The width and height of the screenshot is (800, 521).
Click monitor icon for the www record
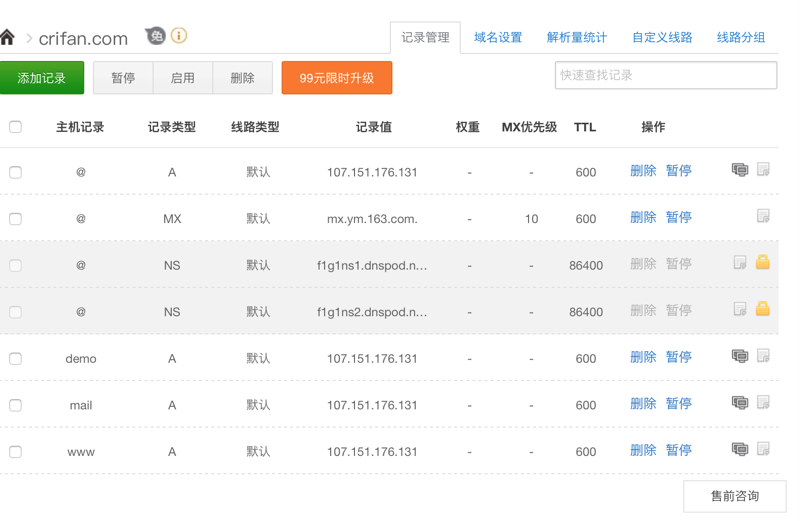tap(740, 450)
